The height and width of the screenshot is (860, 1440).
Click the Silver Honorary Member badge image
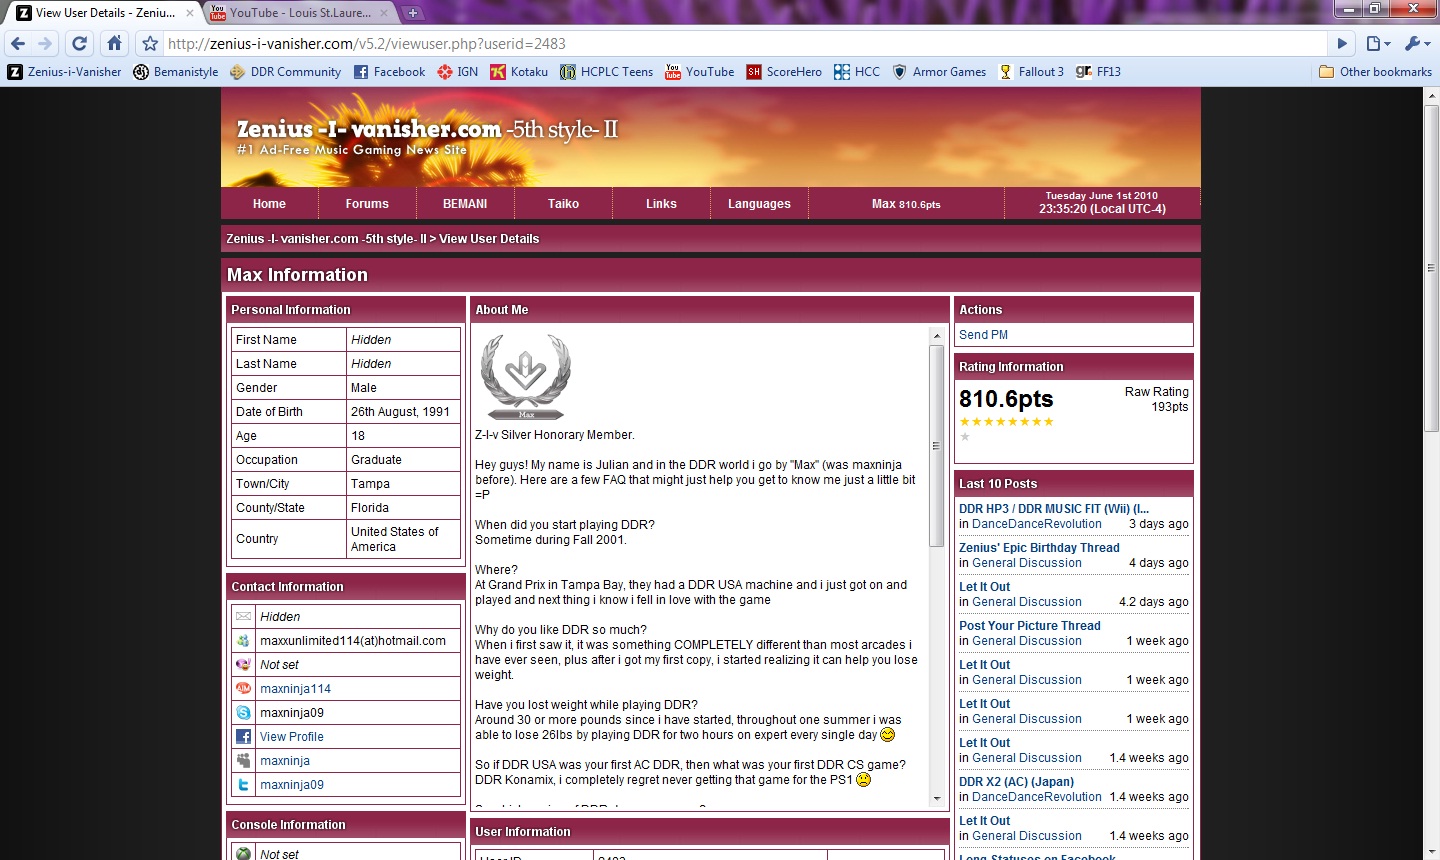(526, 377)
